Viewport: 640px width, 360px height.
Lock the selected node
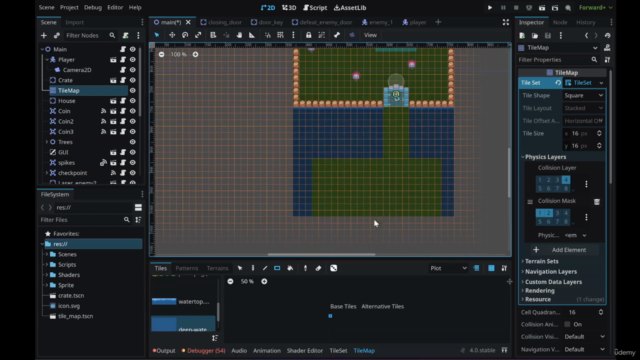tap(309, 35)
